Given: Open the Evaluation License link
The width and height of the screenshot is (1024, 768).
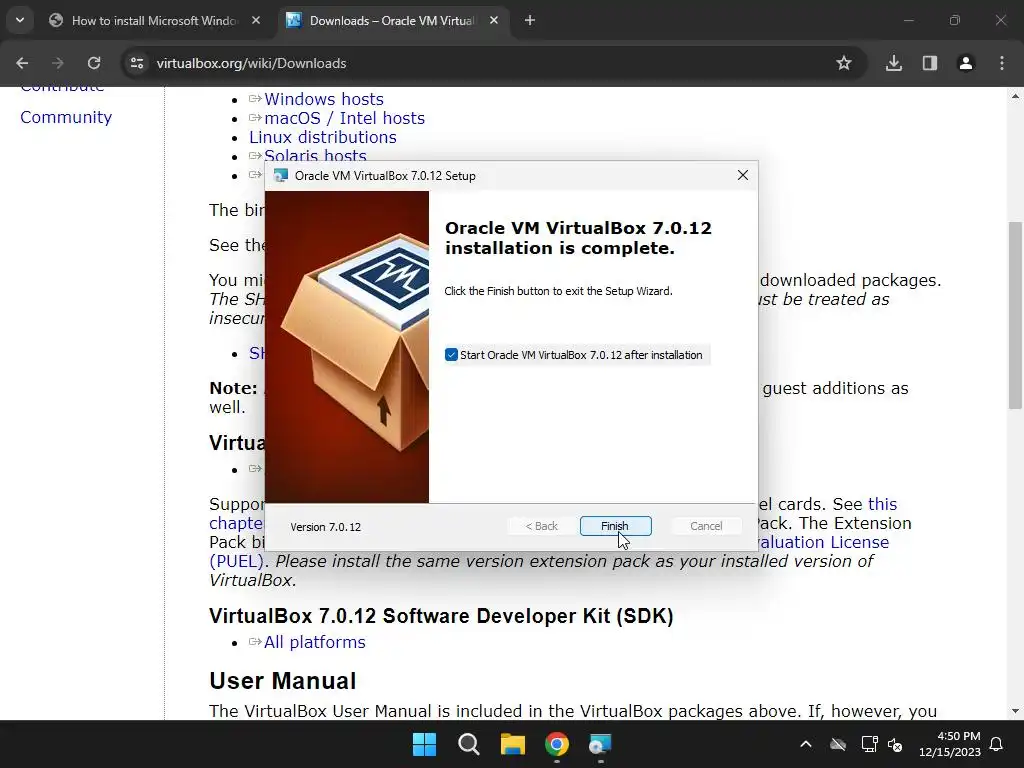Looking at the screenshot, I should pyautogui.click(x=824, y=542).
